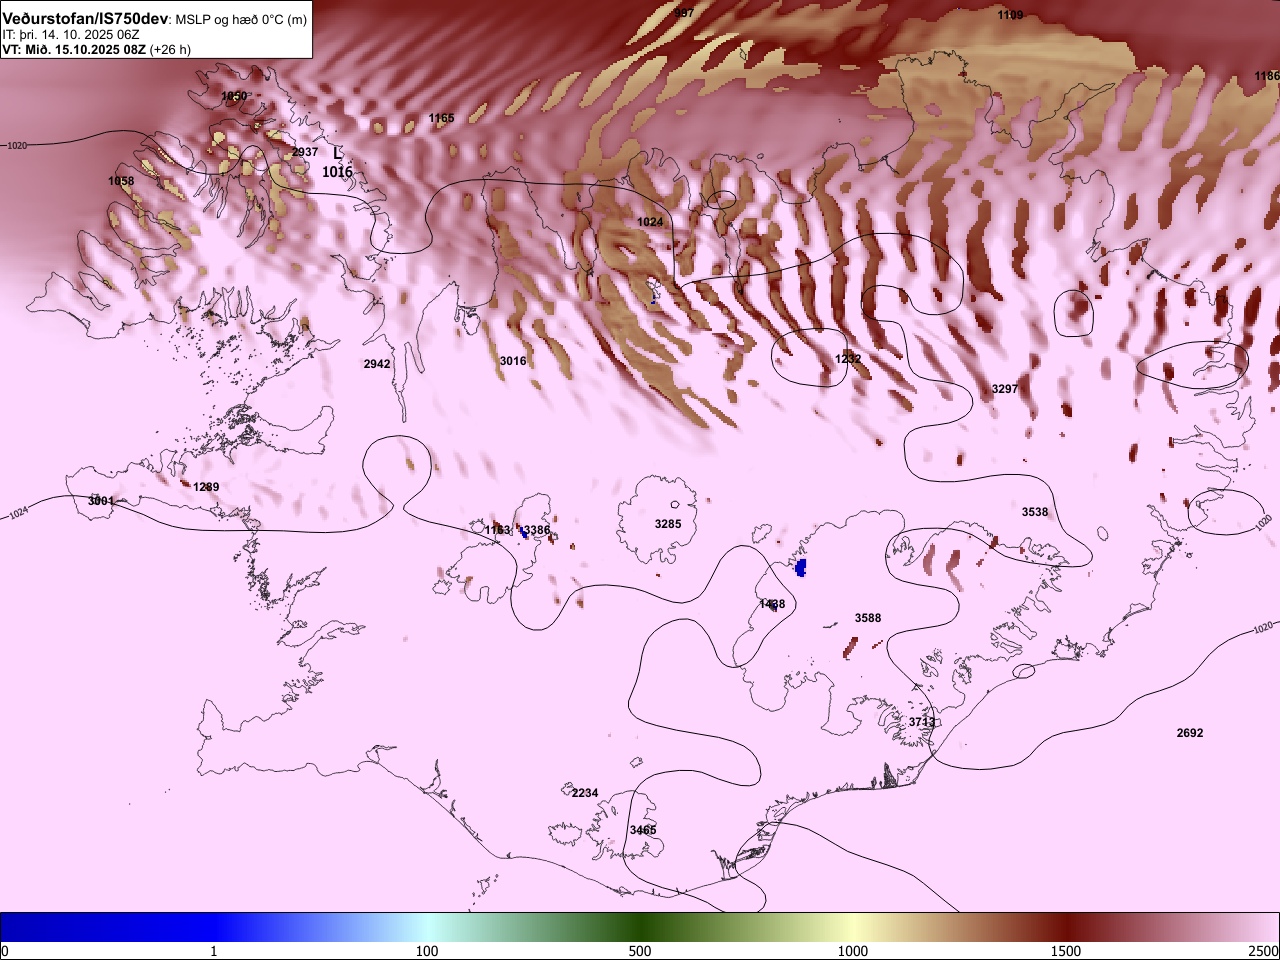Click the 'MSLP og hæð 0°C (m)' label
This screenshot has width=1280, height=960.
pyautogui.click(x=242, y=20)
